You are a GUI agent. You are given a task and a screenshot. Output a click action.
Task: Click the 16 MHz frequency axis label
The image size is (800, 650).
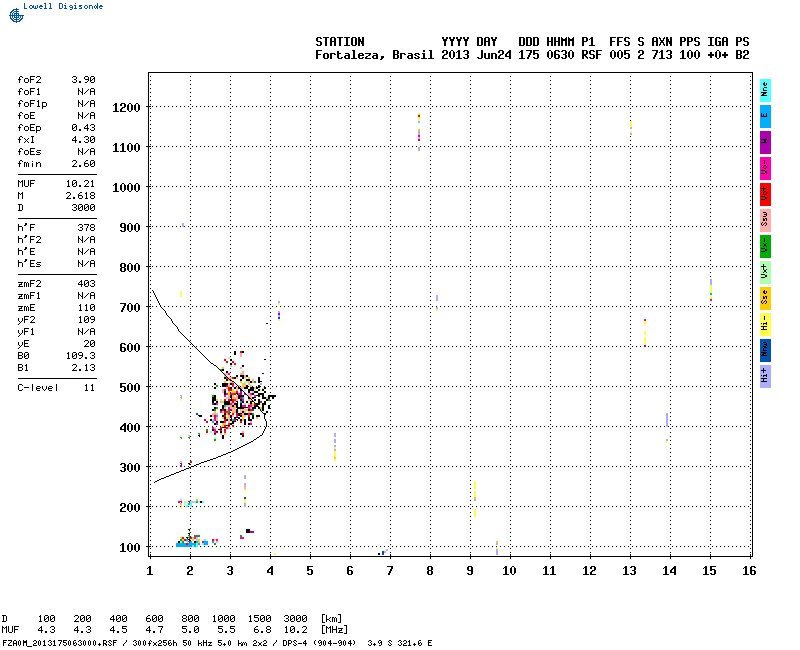(749, 571)
